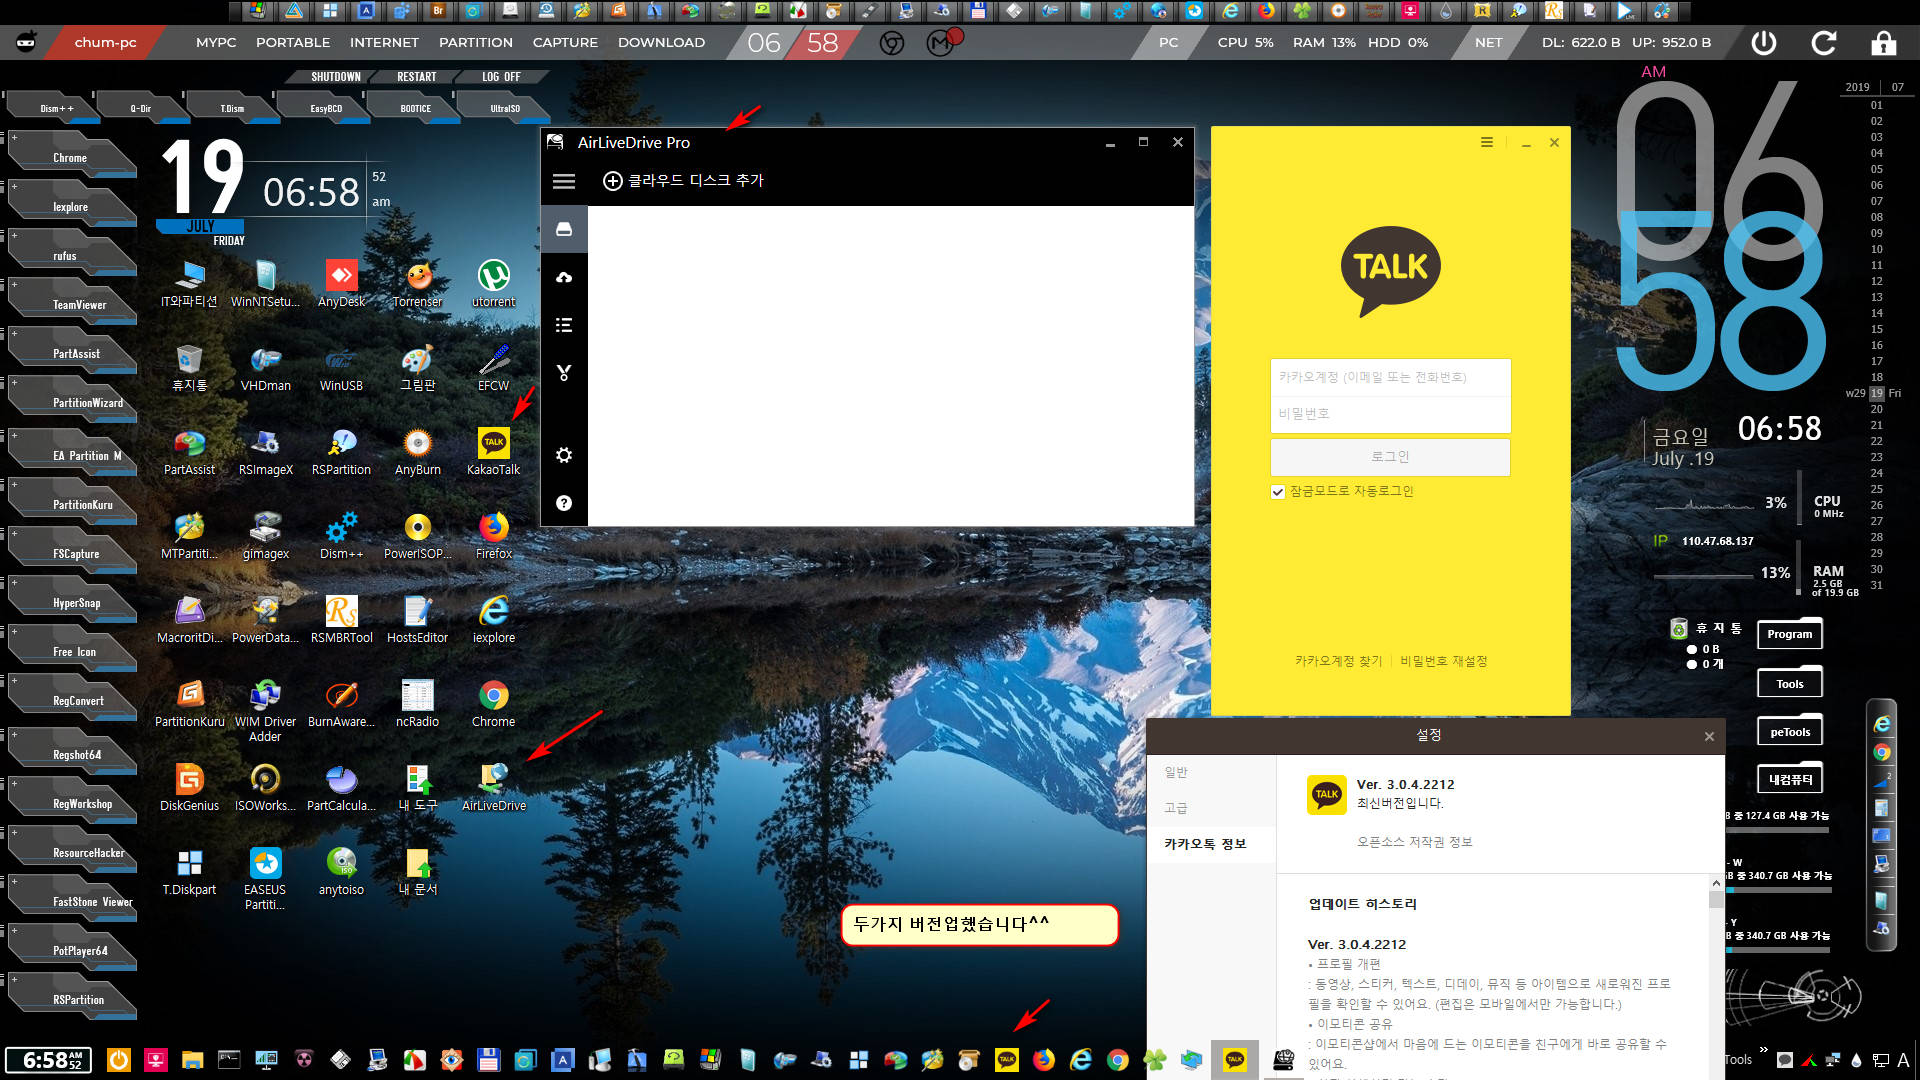Click 오픈소스 저작권 정보 link
1920x1080 pixels.
tap(1414, 842)
